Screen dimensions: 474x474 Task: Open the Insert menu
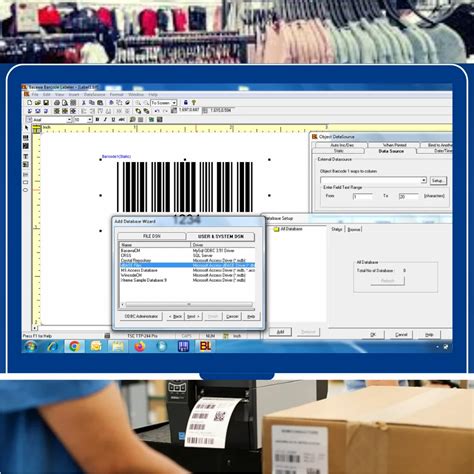(74, 95)
